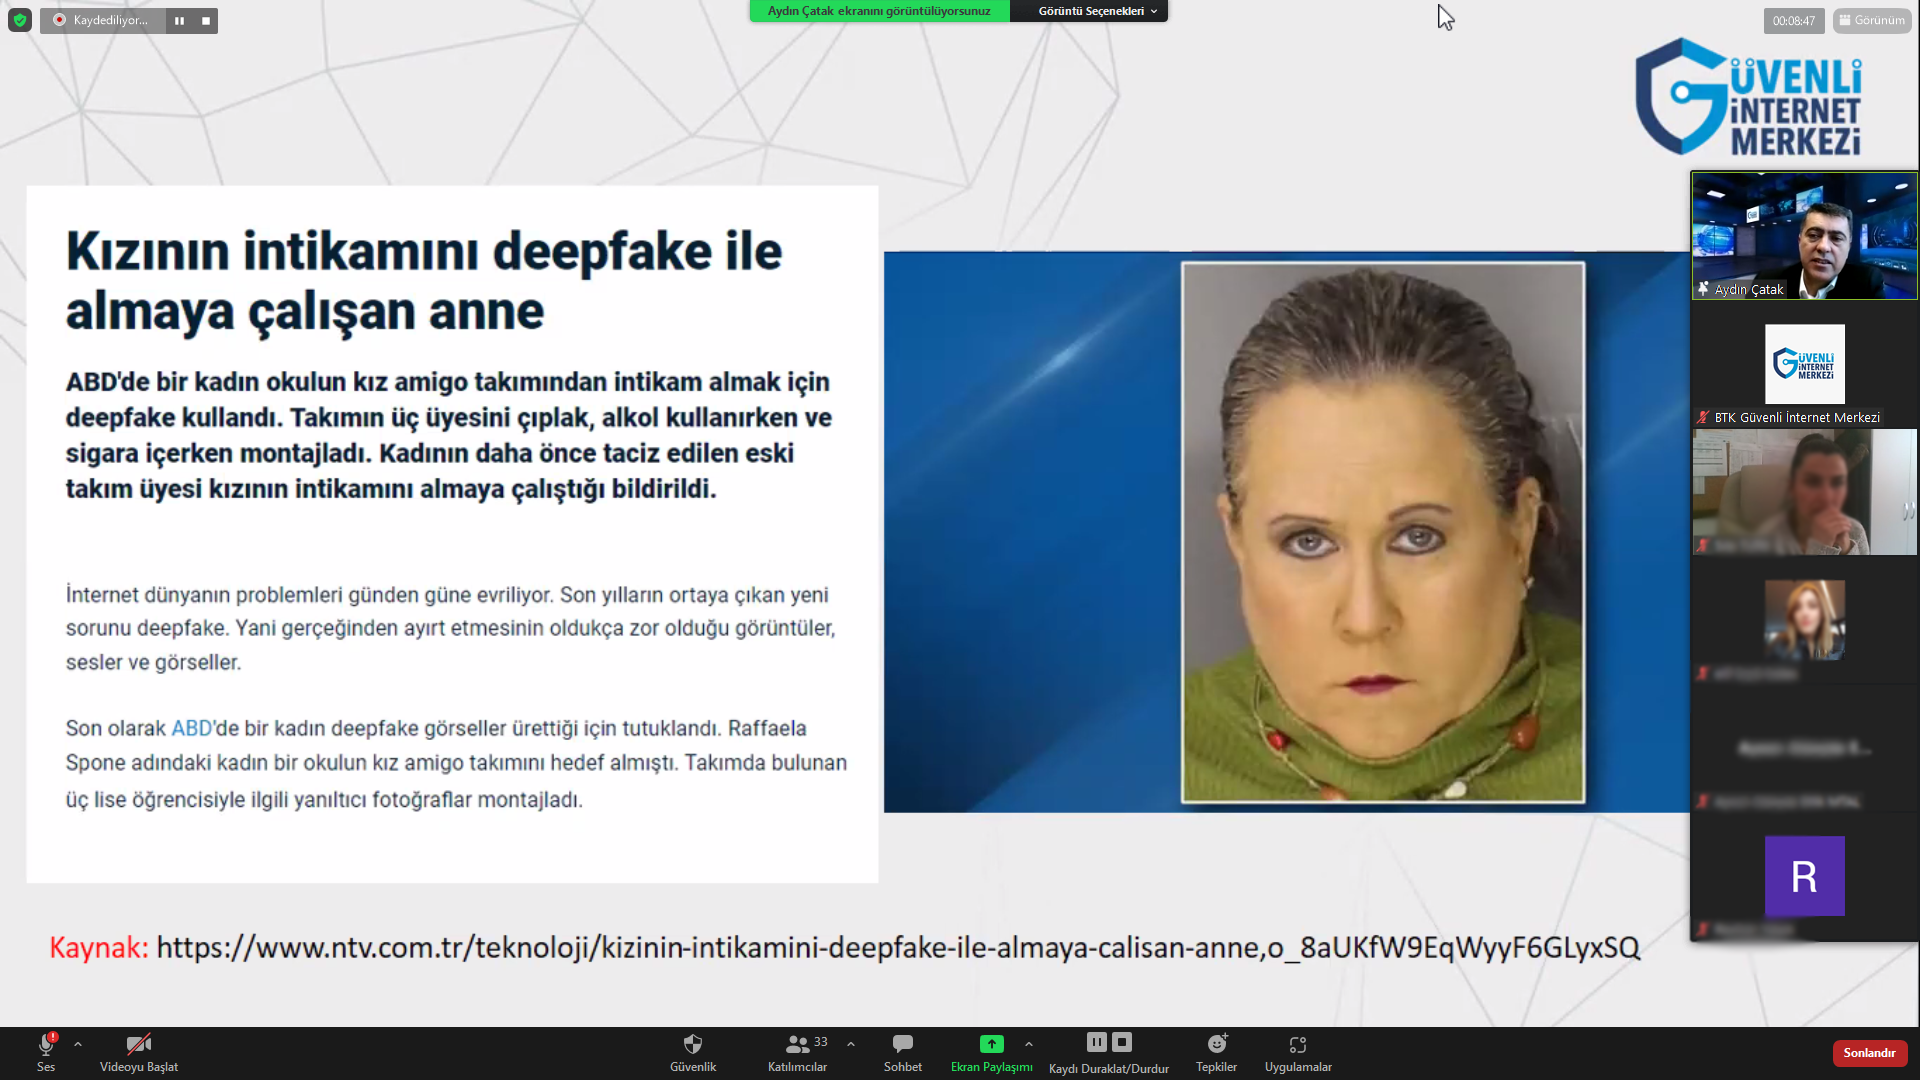1920x1080 pixels.
Task: Expand audio options arrow next to Ses
Action: tap(78, 1044)
